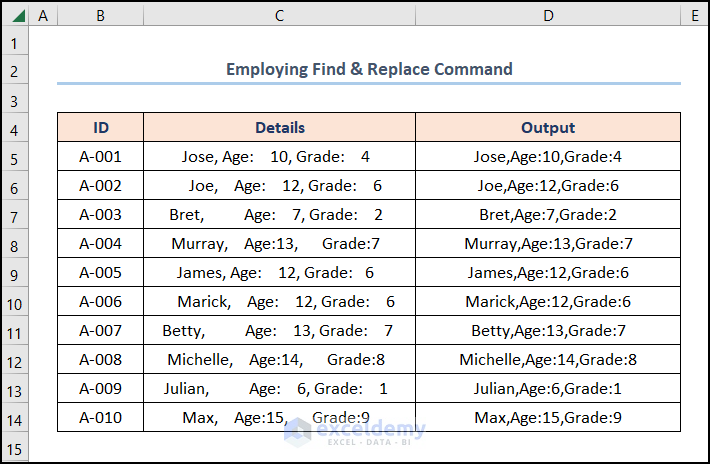This screenshot has height=464, width=710.
Task: Click the Select All corner triangle
Action: [14, 15]
